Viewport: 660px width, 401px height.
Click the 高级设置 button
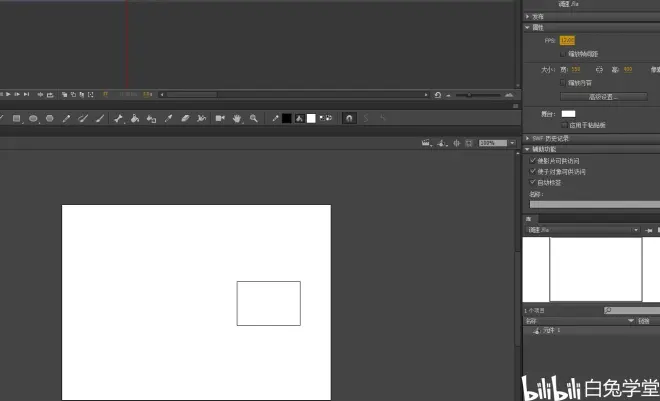[x=603, y=97]
